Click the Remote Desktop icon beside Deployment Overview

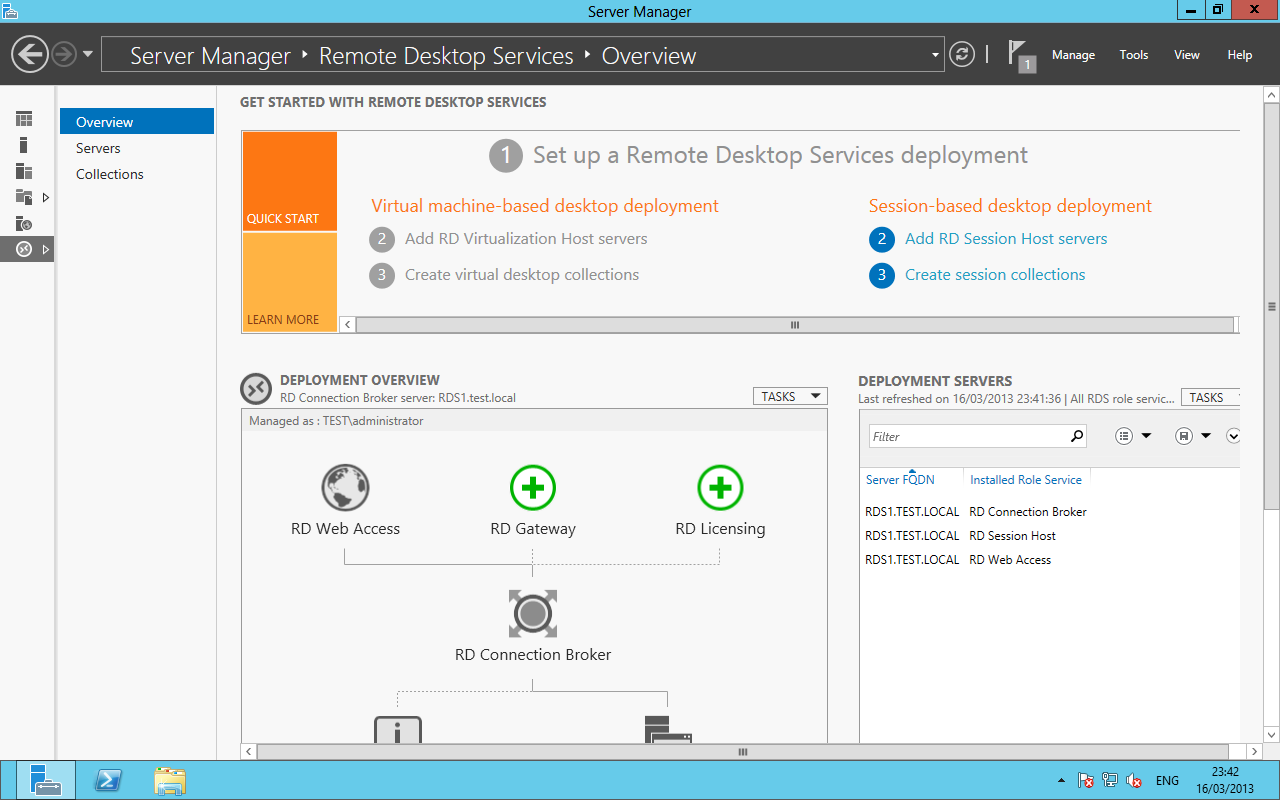(x=256, y=389)
